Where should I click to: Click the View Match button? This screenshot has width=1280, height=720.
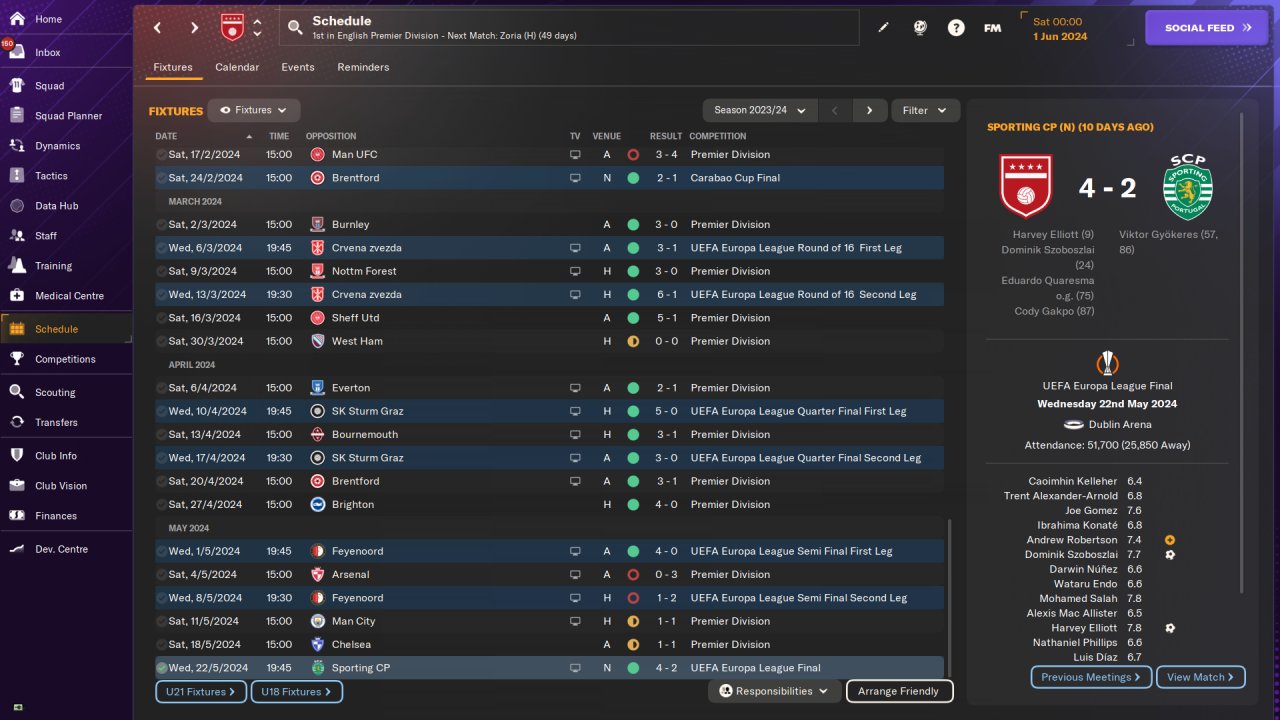click(x=1200, y=677)
